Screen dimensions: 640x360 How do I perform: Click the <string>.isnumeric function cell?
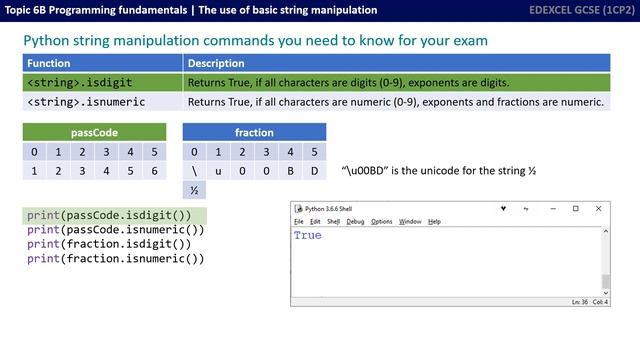point(102,102)
